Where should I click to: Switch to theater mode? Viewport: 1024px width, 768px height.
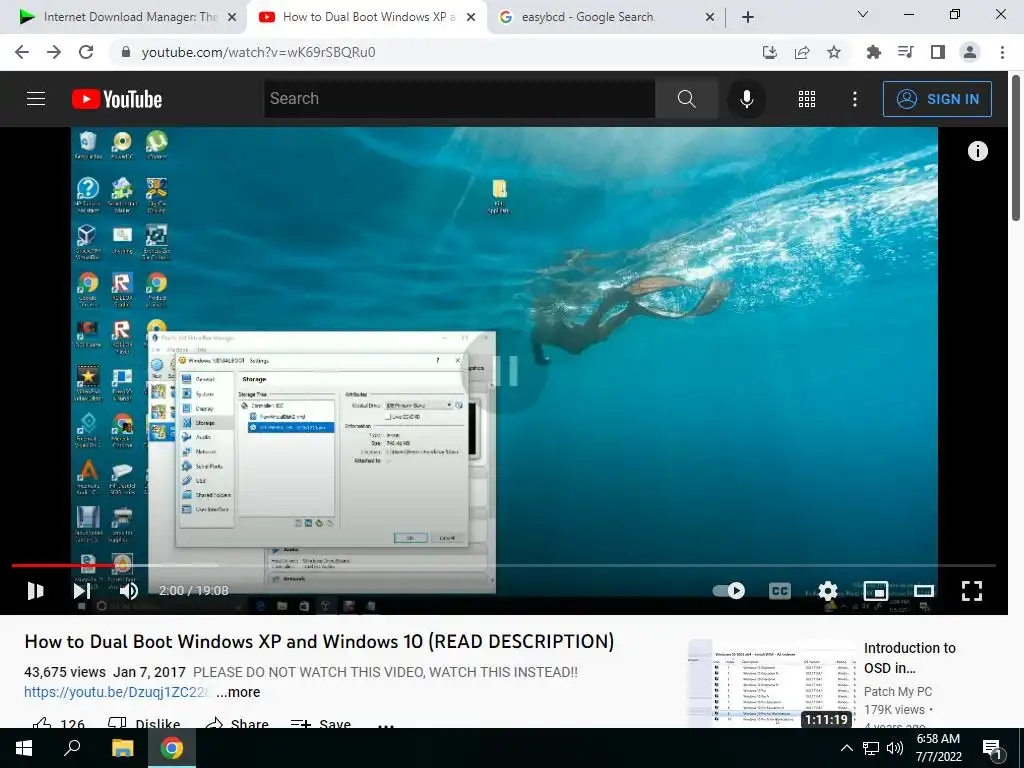pos(923,591)
